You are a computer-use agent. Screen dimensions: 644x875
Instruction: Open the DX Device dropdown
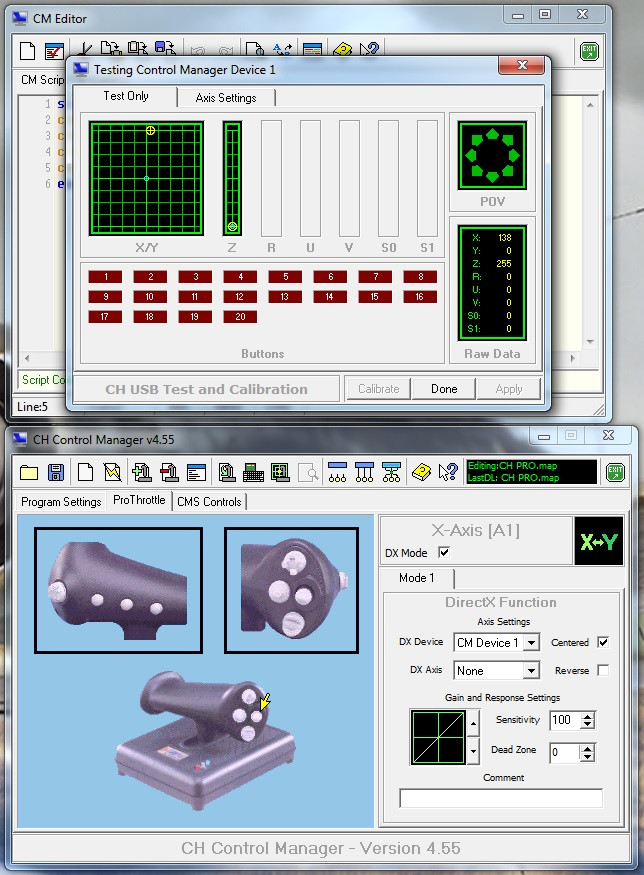pyautogui.click(x=532, y=642)
